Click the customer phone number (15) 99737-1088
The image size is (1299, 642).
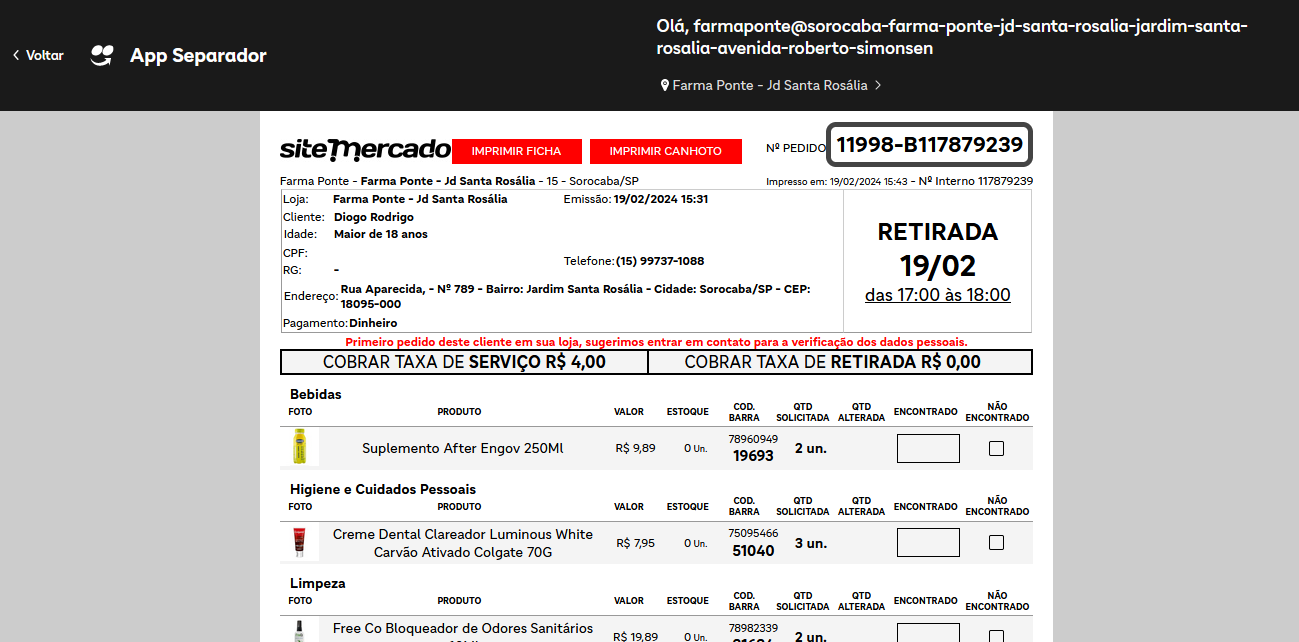coord(660,261)
